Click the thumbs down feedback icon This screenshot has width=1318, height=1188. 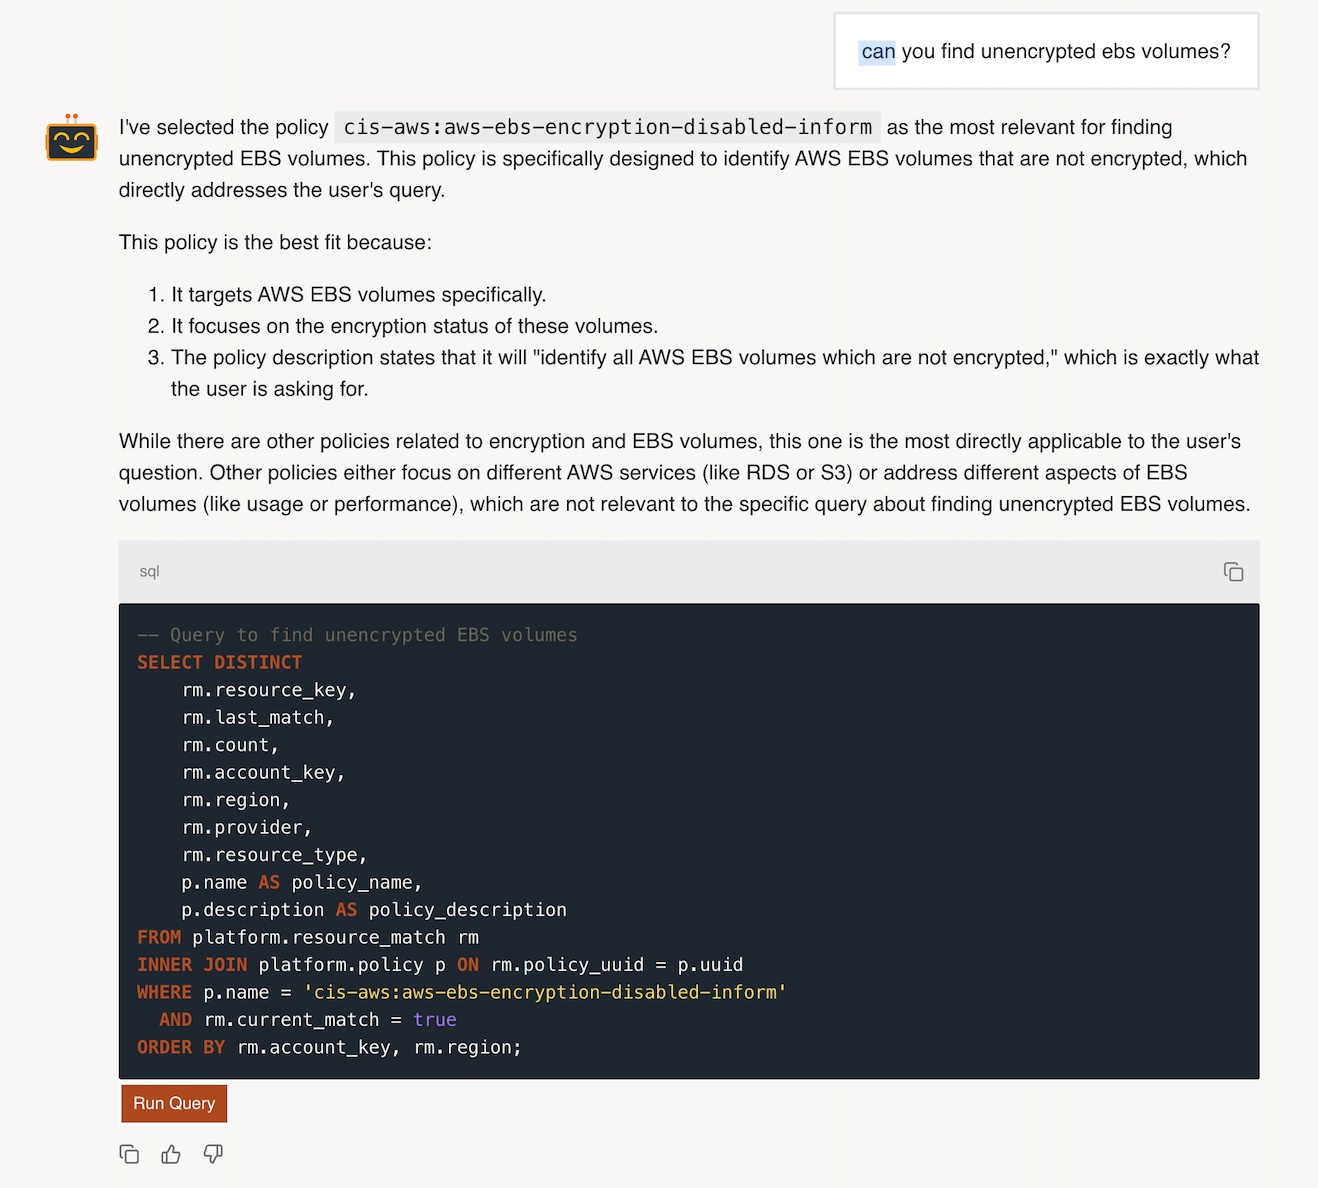pyautogui.click(x=213, y=1154)
